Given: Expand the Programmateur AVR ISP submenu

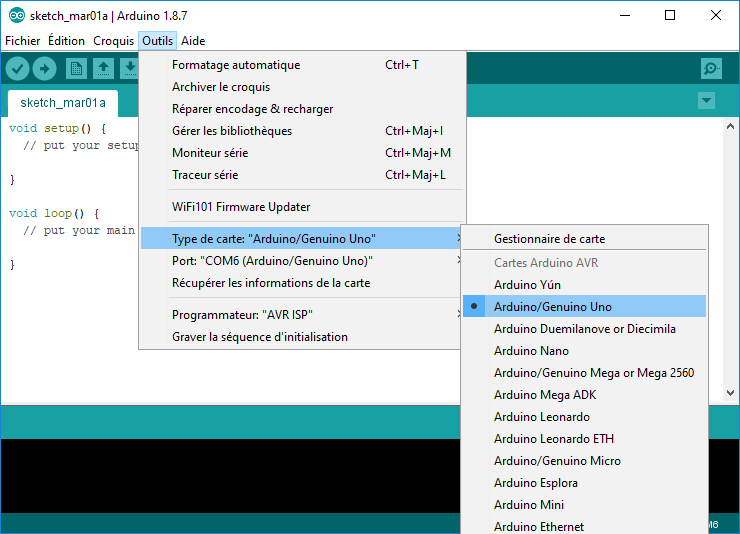Looking at the screenshot, I should pos(301,315).
